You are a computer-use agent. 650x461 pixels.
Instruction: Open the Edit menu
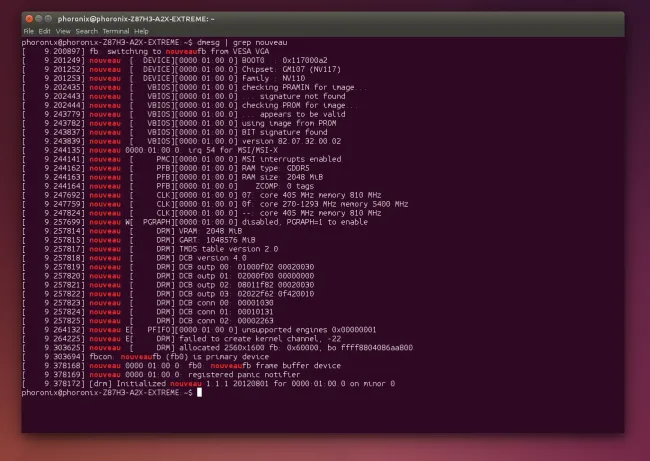(43, 31)
